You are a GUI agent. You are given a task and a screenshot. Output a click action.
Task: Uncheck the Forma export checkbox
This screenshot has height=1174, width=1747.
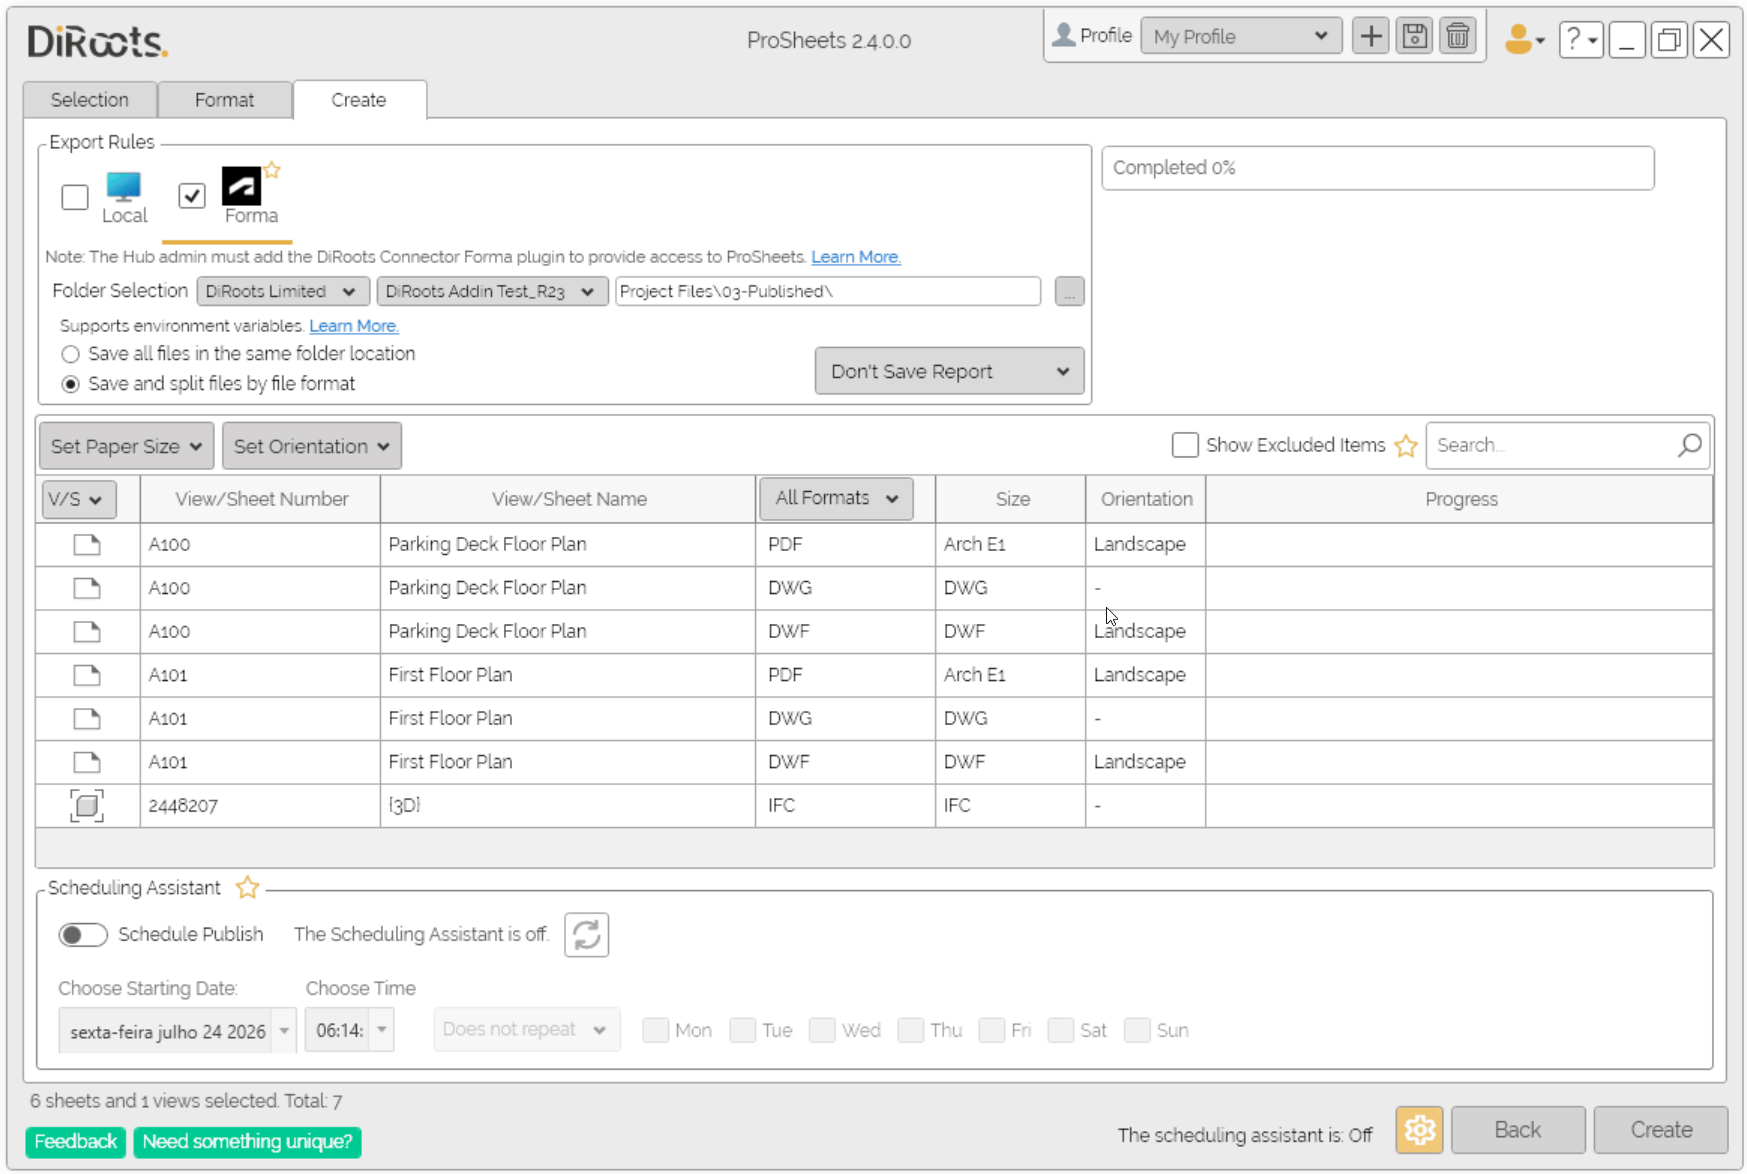[192, 196]
